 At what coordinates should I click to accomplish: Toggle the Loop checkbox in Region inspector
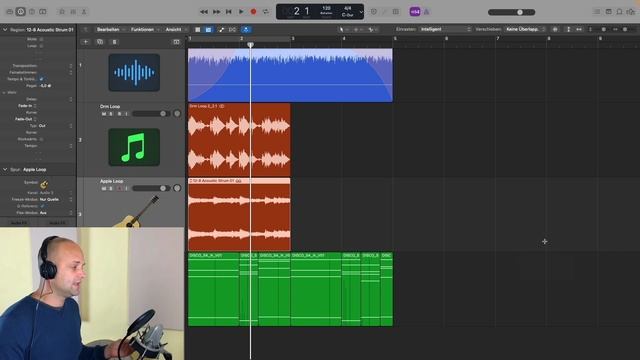pyautogui.click(x=41, y=46)
